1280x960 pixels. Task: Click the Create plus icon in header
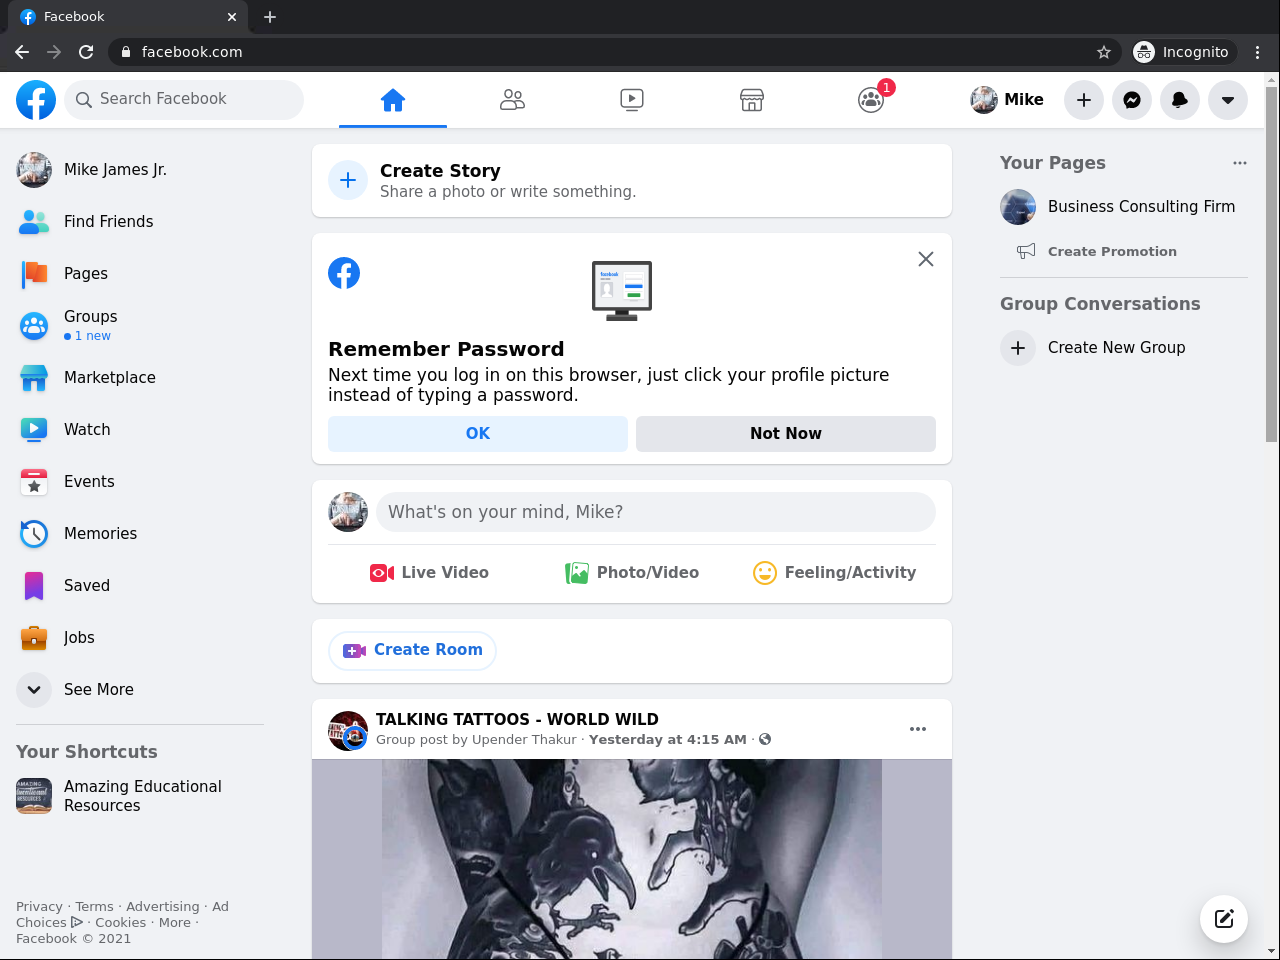click(x=1084, y=100)
